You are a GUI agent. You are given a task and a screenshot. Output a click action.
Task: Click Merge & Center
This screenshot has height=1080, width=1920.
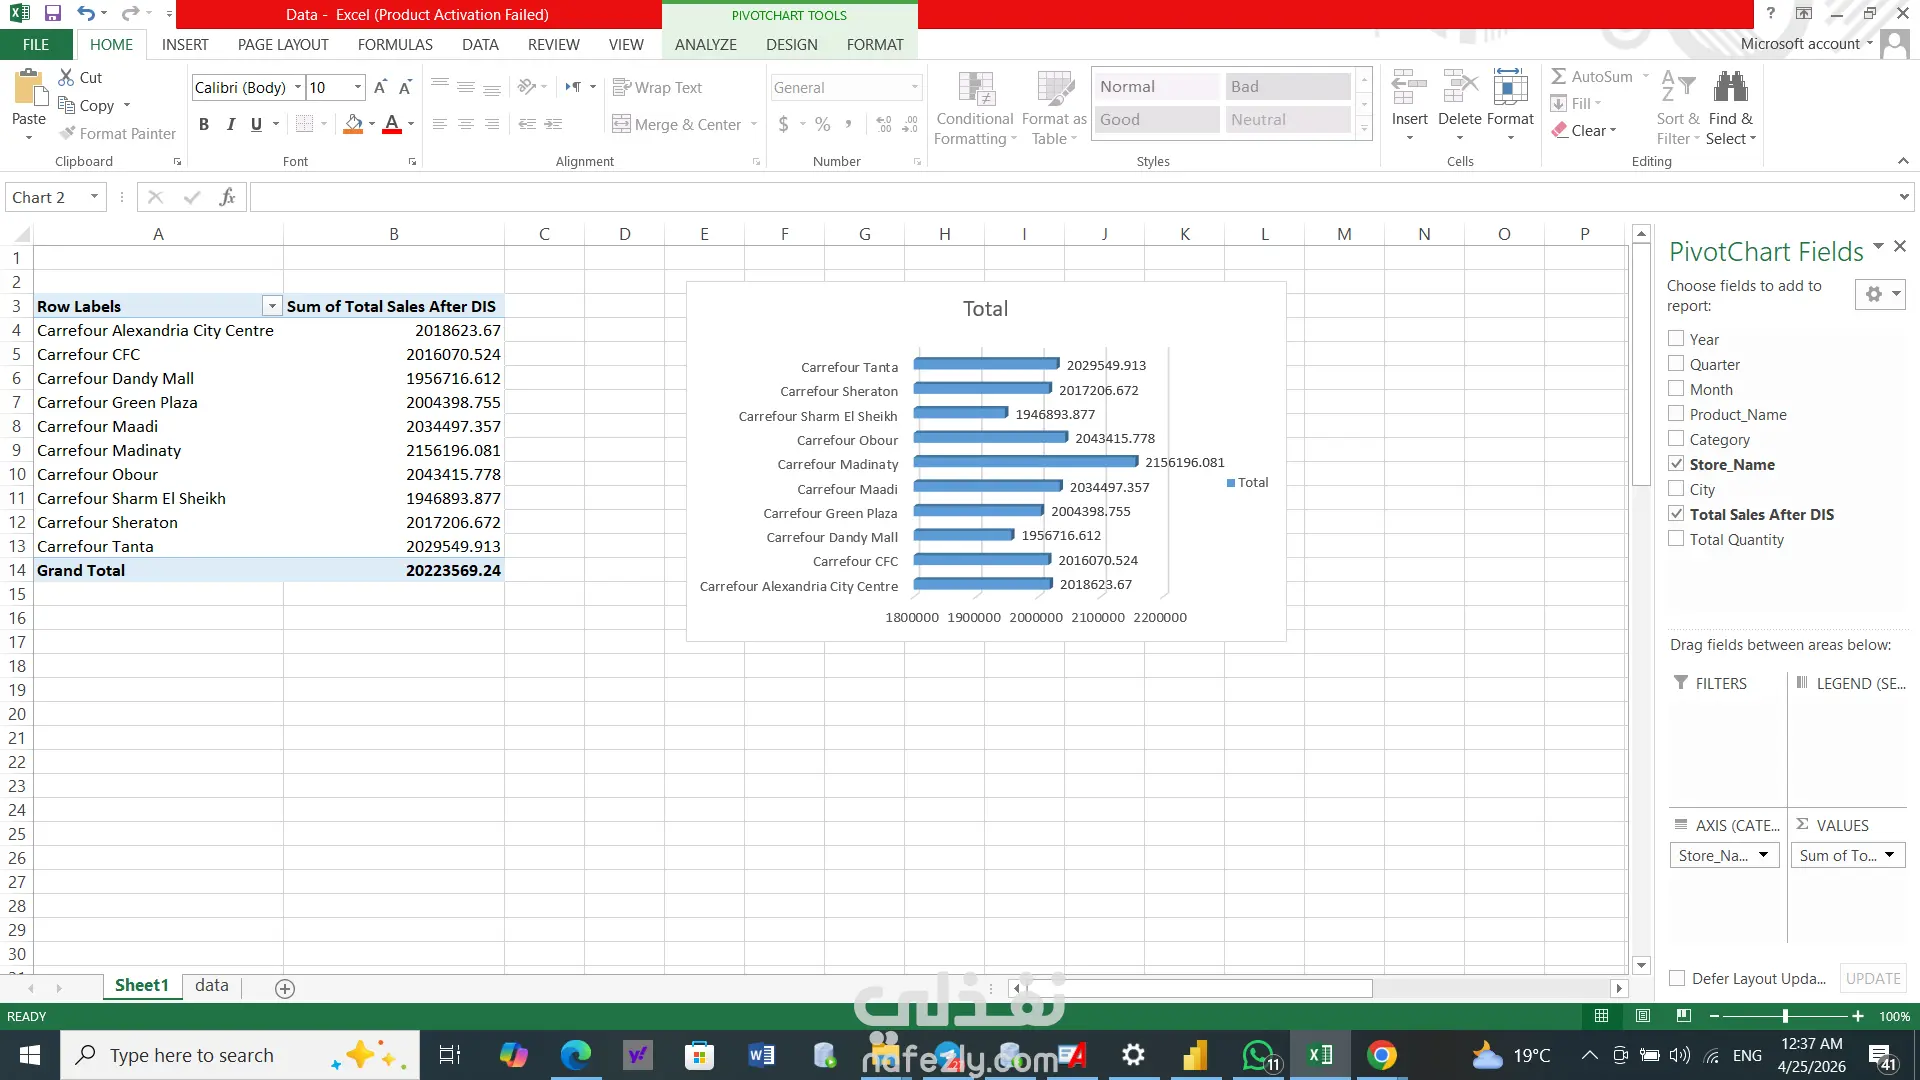tap(677, 124)
